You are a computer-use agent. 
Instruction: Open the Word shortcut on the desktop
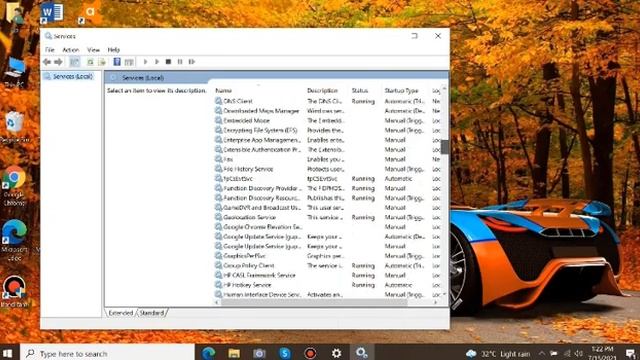(x=51, y=13)
